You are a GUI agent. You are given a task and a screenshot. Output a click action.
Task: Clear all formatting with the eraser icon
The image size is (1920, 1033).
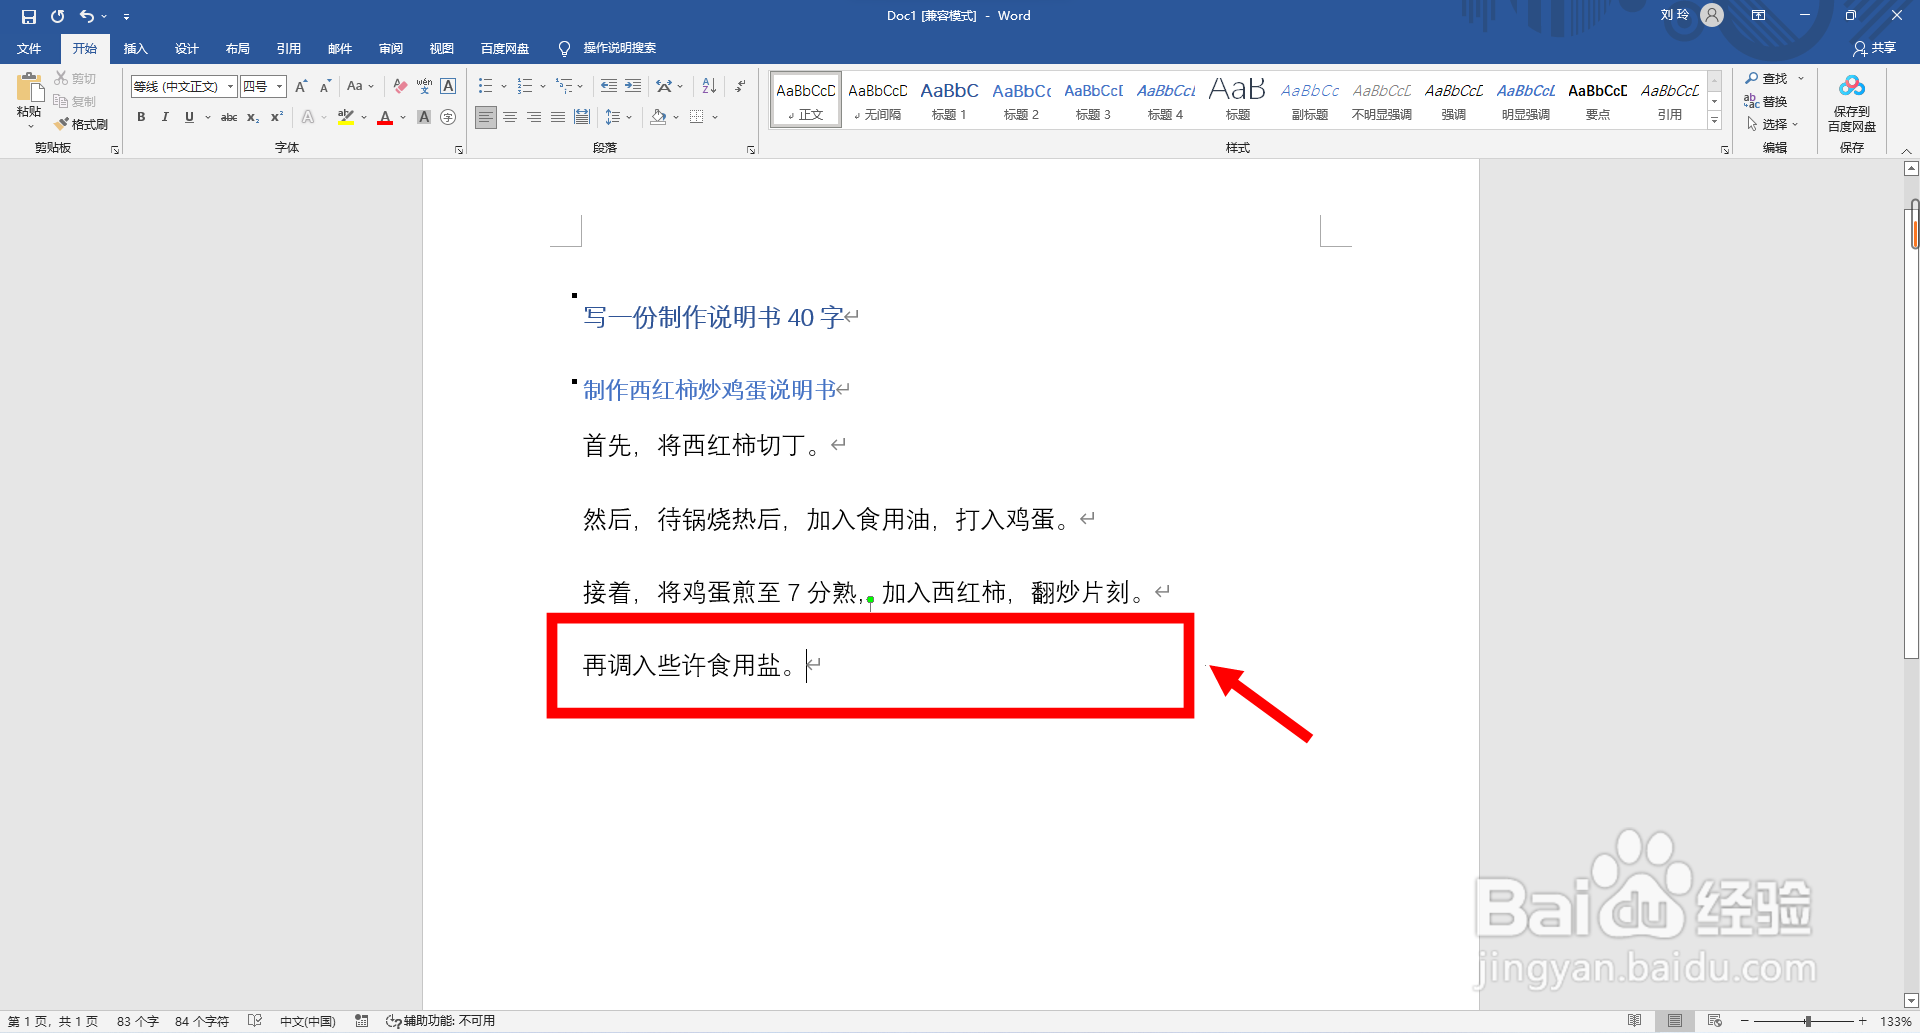coord(400,86)
